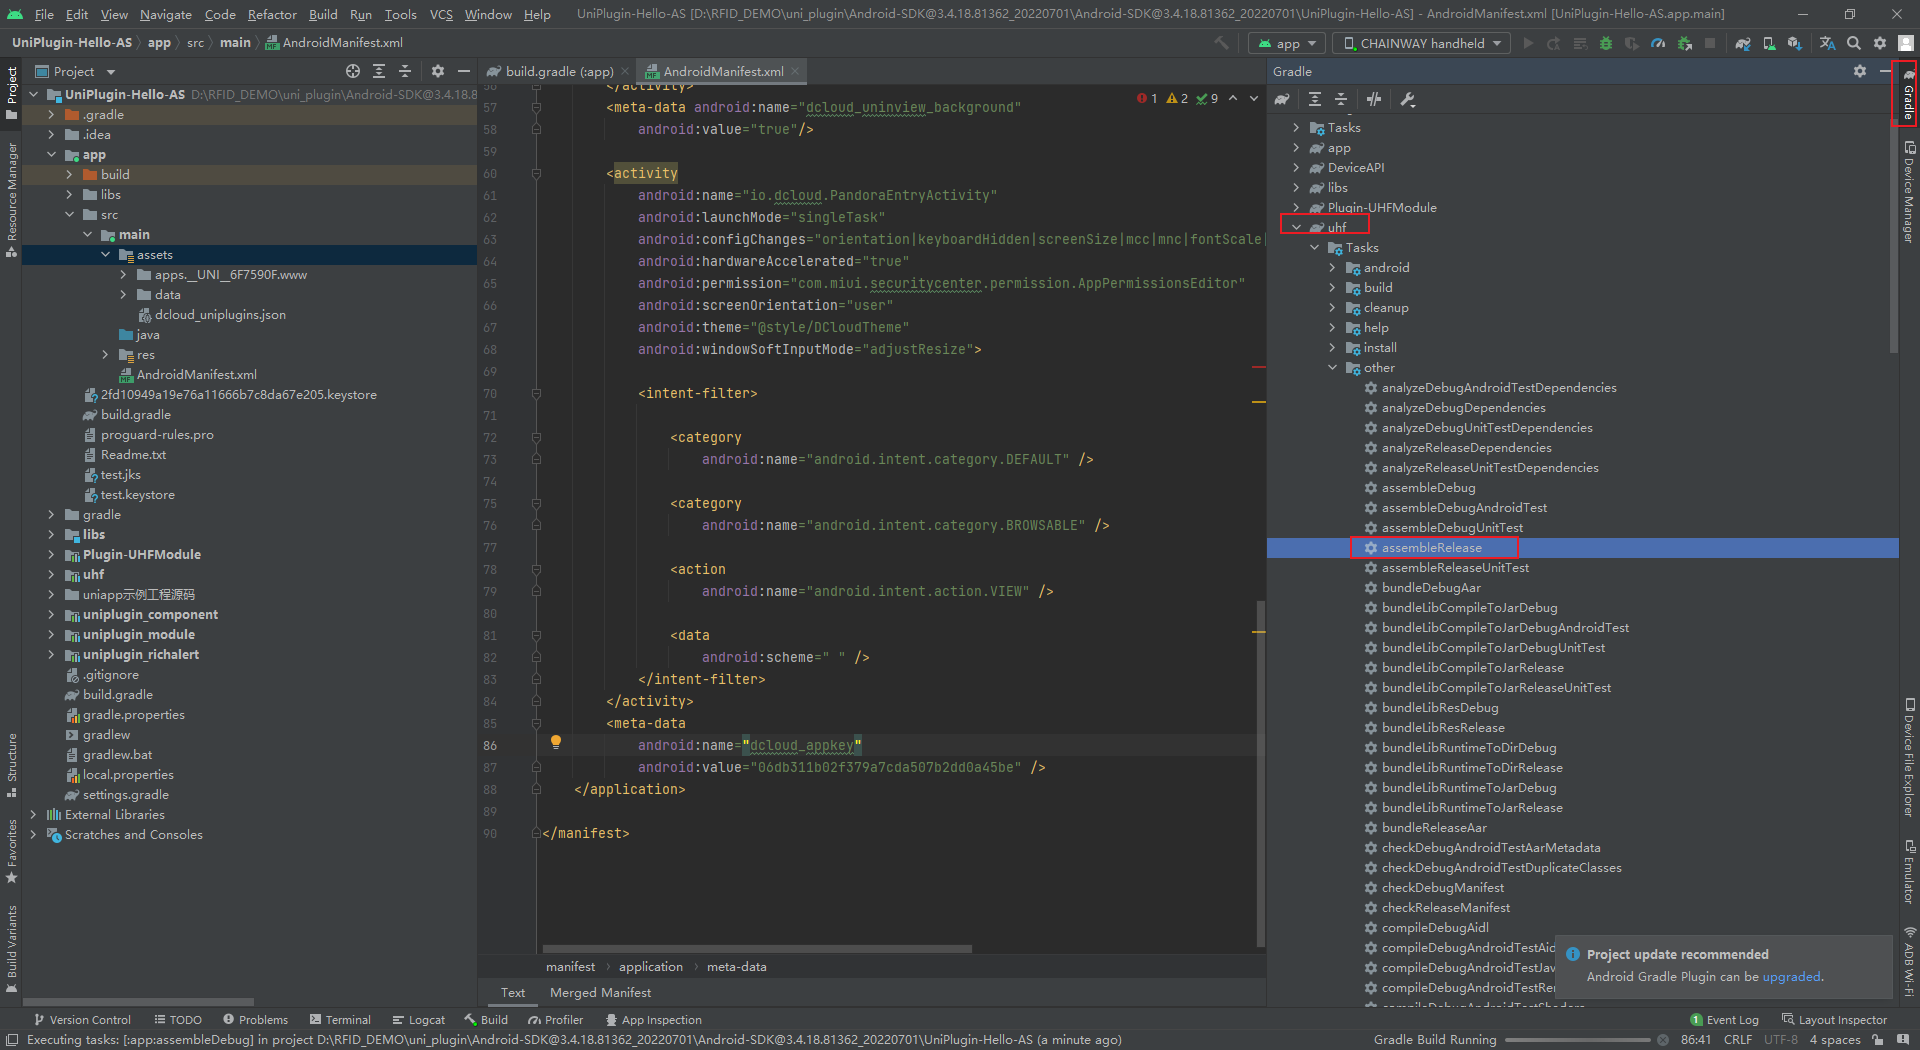Toggle the Structure tool window
Viewport: 1920px width, 1050px height.
[11, 765]
